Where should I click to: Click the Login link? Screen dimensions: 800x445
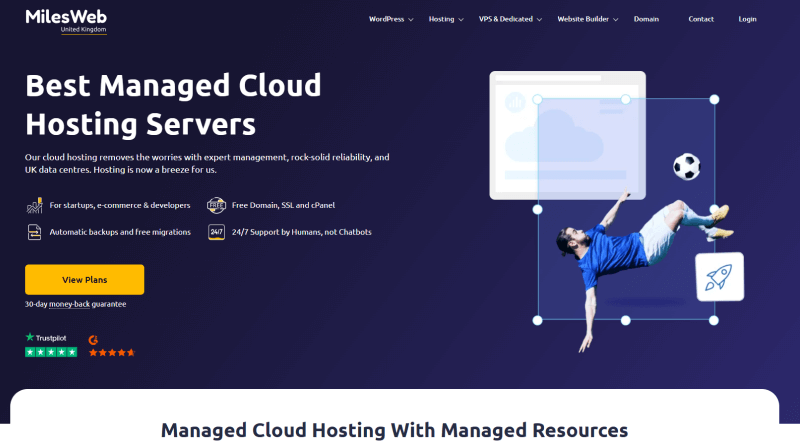tap(747, 19)
